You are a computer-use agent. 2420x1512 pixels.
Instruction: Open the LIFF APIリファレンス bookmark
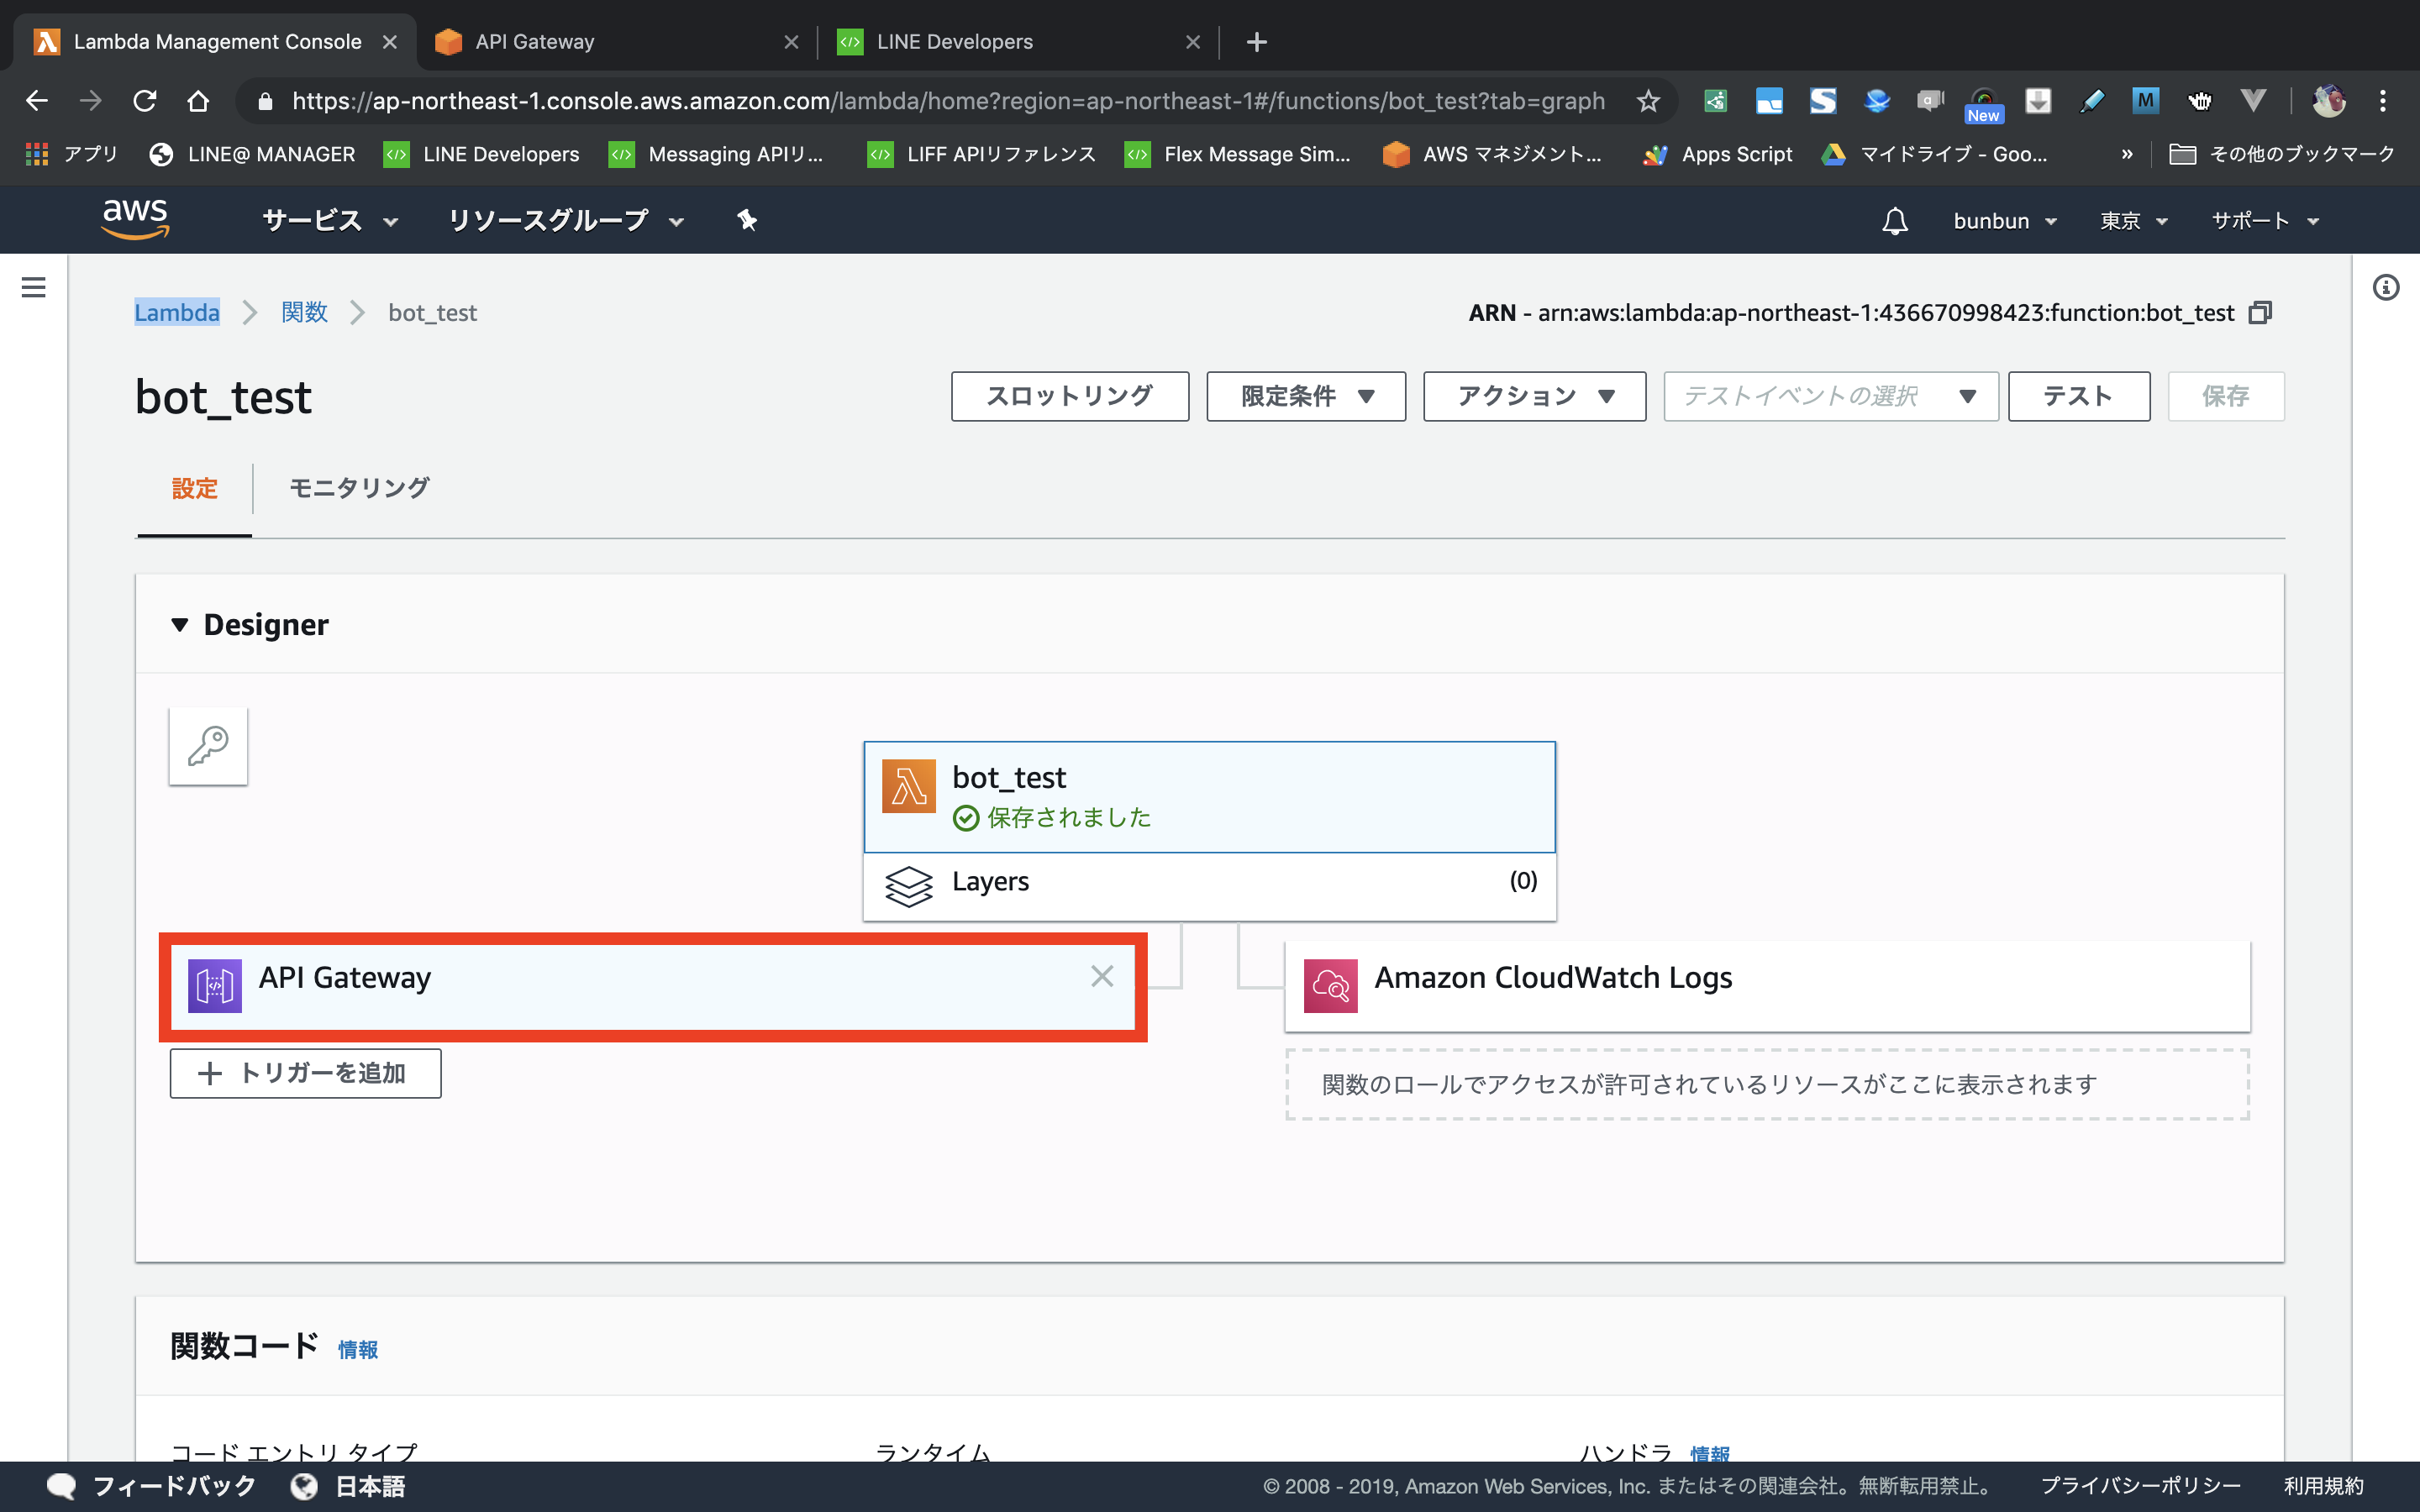[x=981, y=154]
